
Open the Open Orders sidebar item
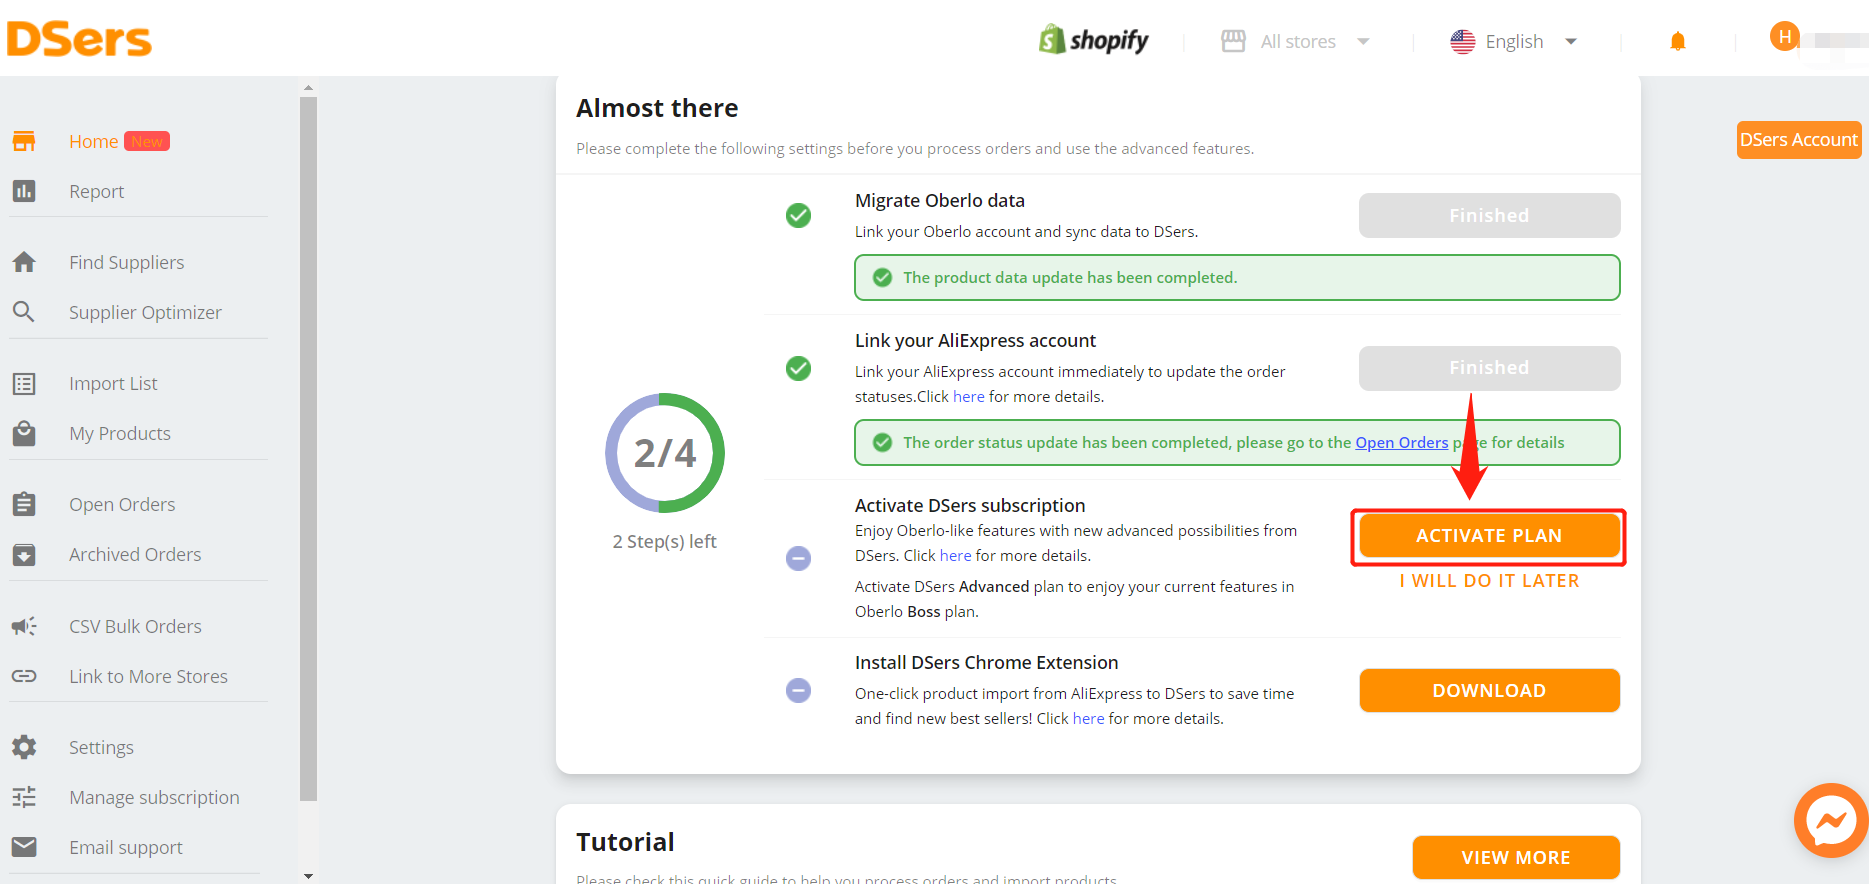122,504
